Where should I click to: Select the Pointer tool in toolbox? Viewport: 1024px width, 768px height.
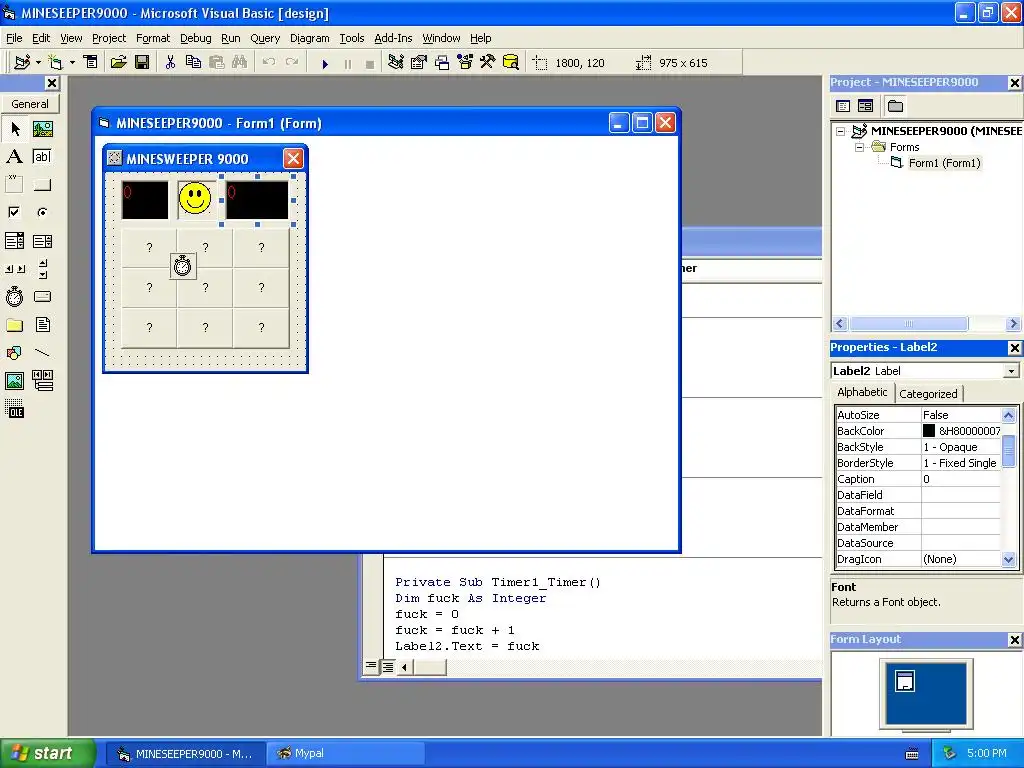click(x=14, y=129)
